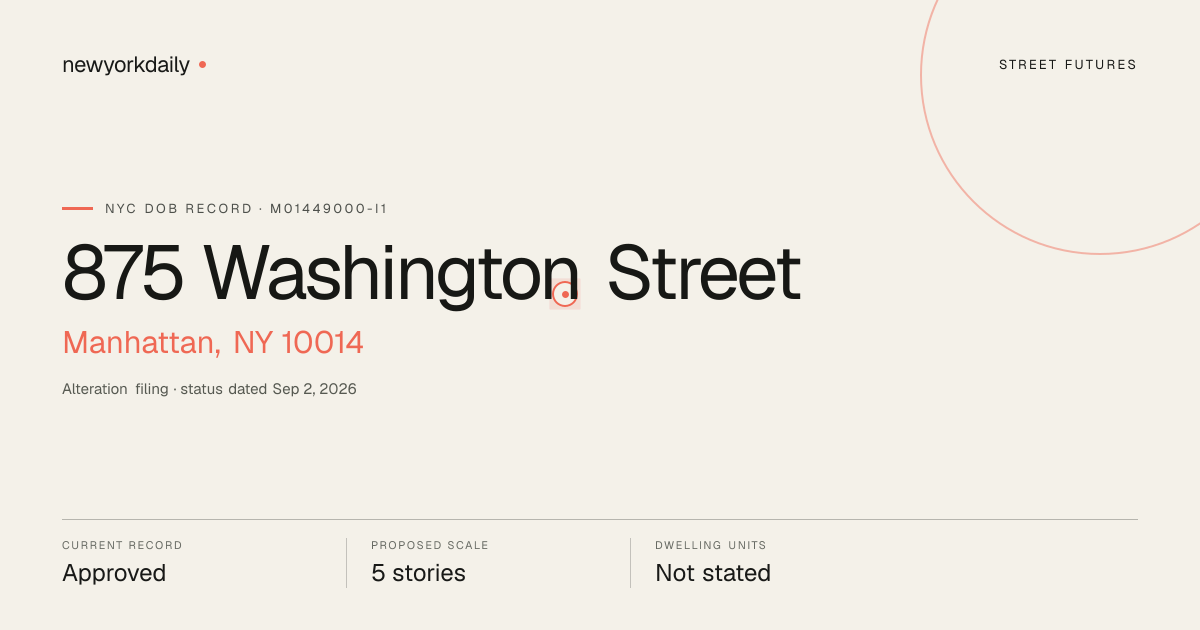Viewport: 1200px width, 630px height.
Task: Click the CURRENT RECORD label
Action: click(x=122, y=546)
